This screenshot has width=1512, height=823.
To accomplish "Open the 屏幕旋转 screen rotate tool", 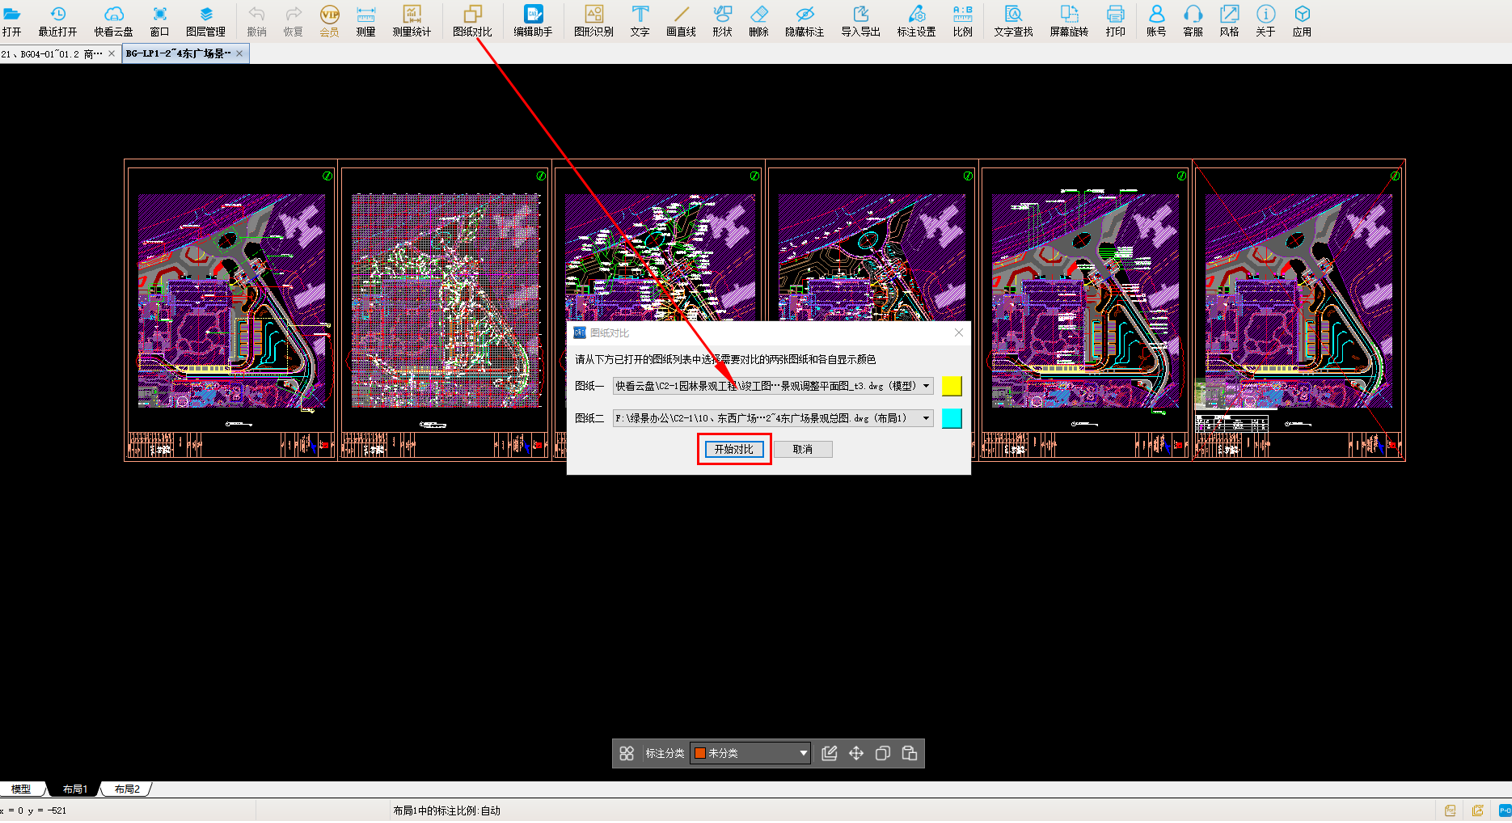I will [x=1069, y=20].
